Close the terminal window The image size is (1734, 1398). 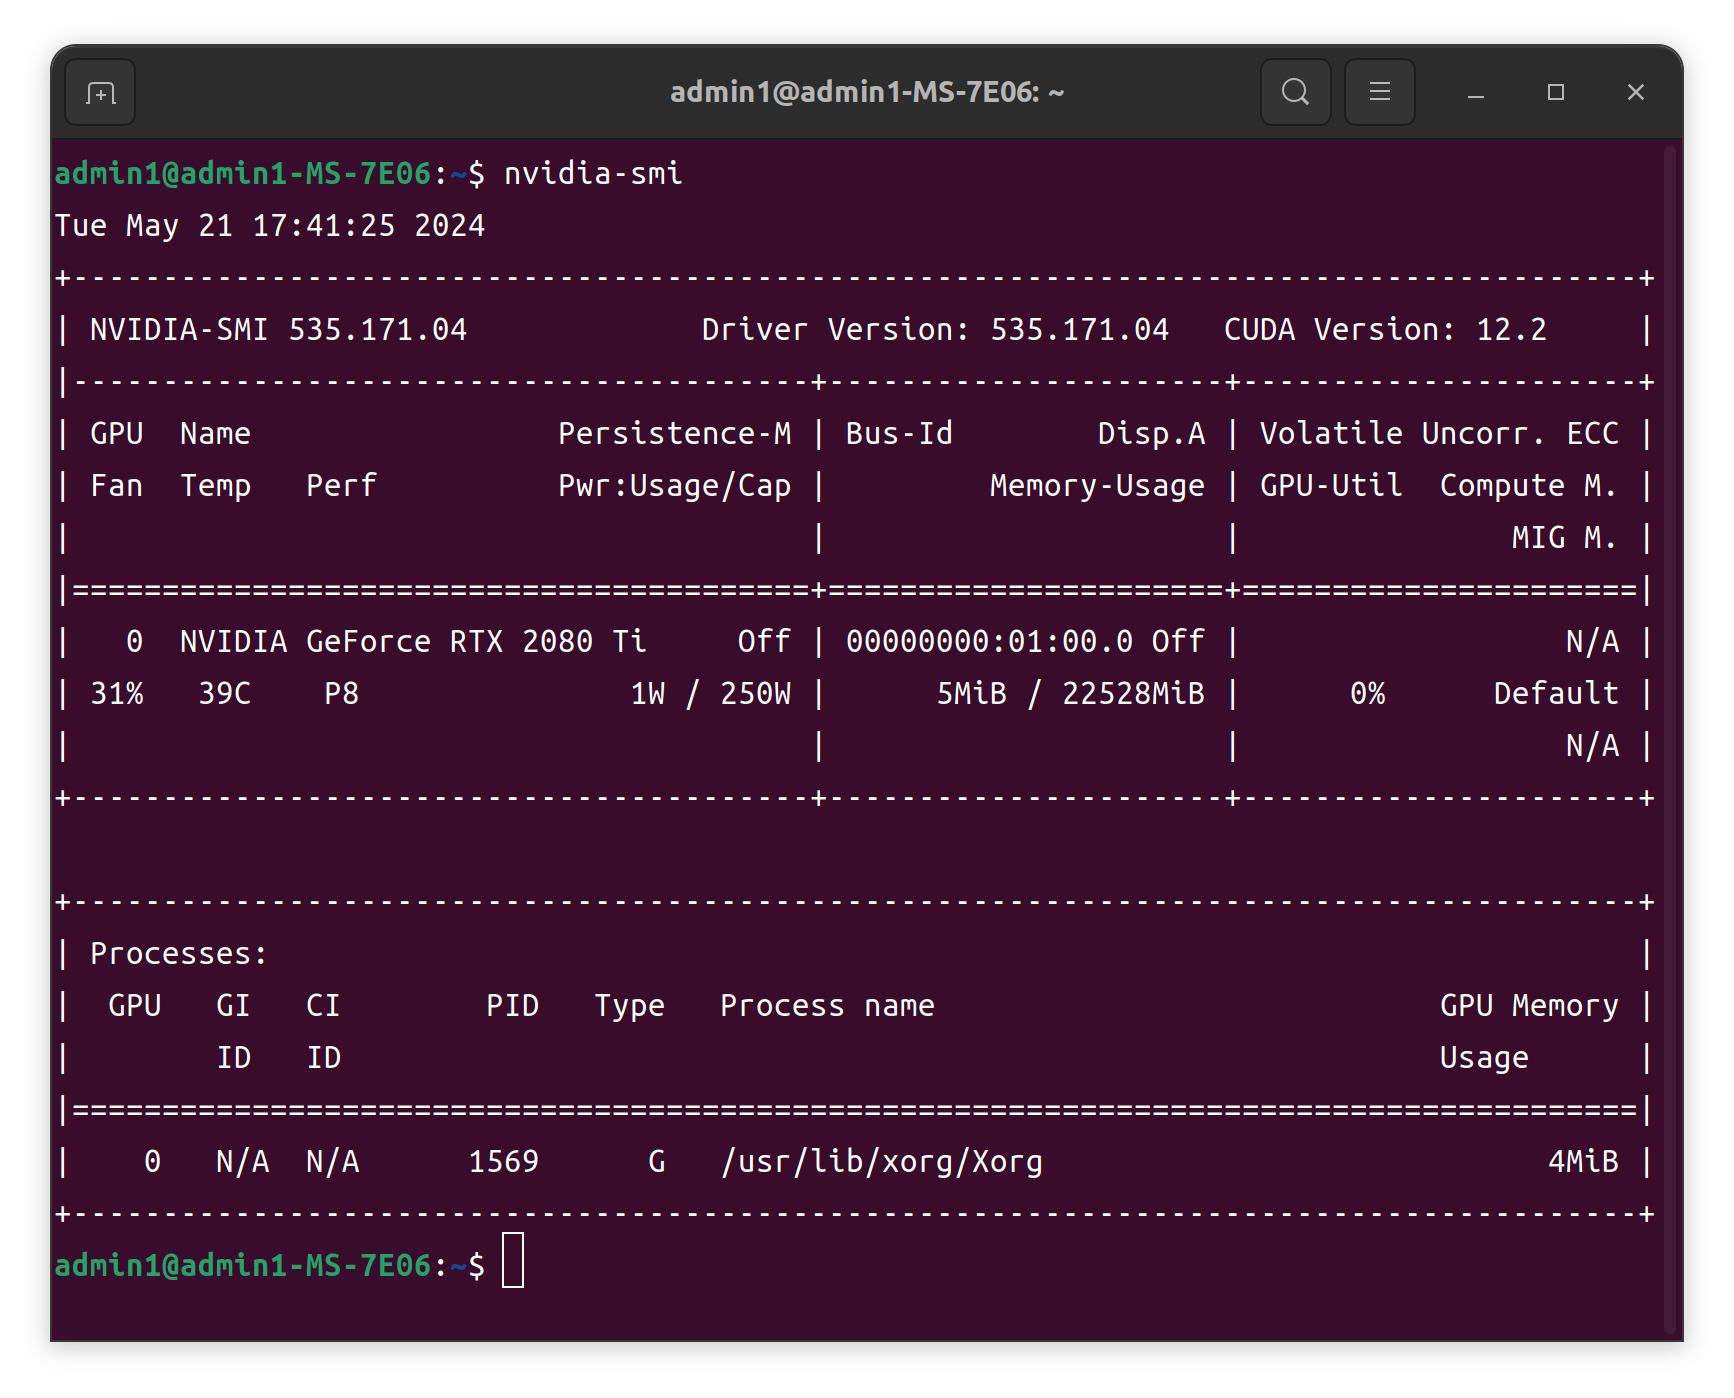click(1635, 93)
